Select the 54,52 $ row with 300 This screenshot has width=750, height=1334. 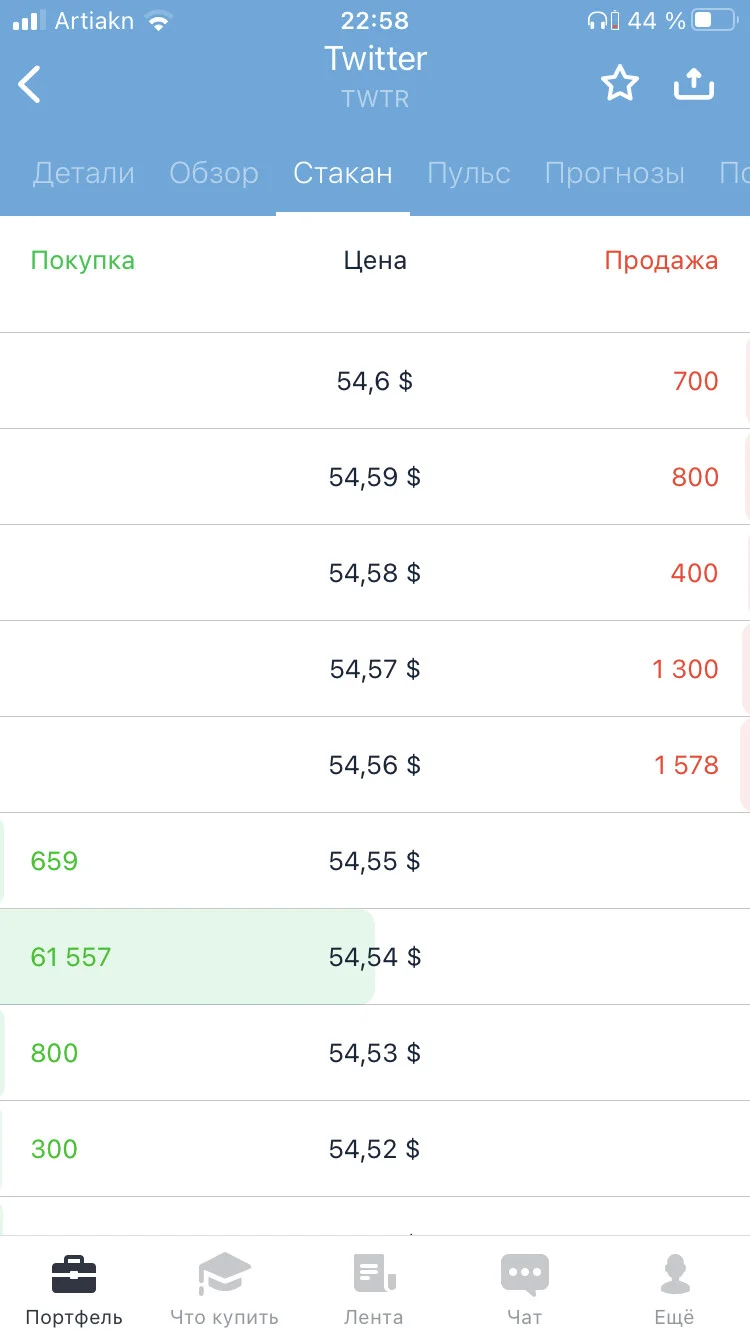pyautogui.click(x=375, y=1149)
